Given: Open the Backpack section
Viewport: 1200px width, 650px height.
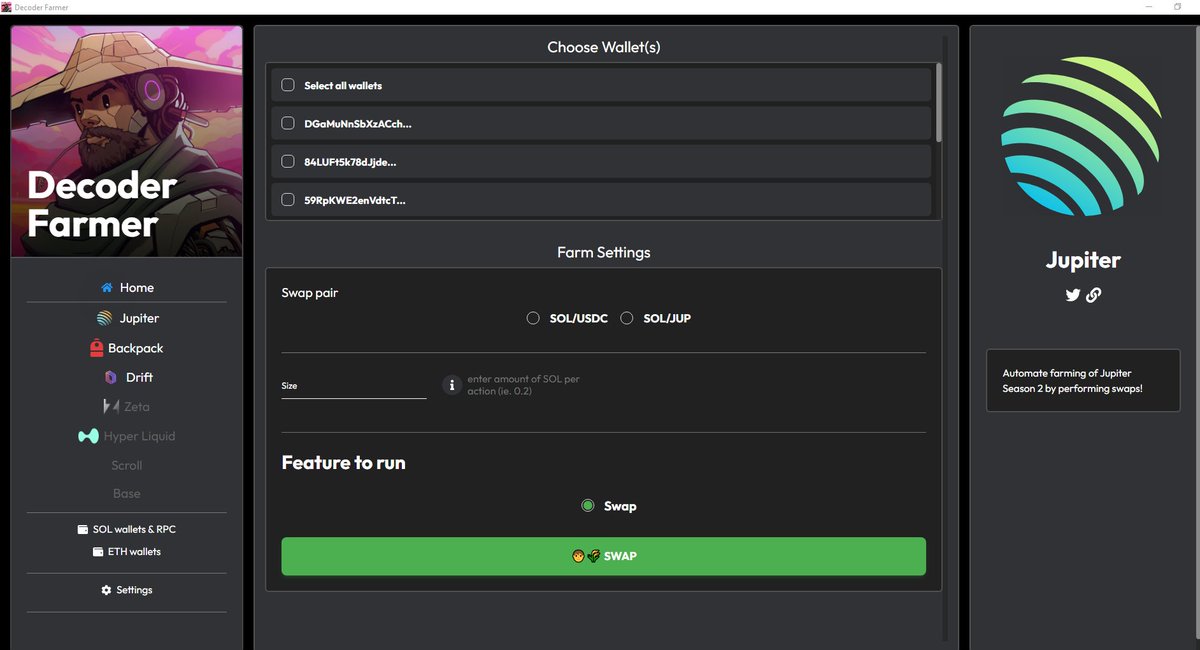Looking at the screenshot, I should (127, 348).
